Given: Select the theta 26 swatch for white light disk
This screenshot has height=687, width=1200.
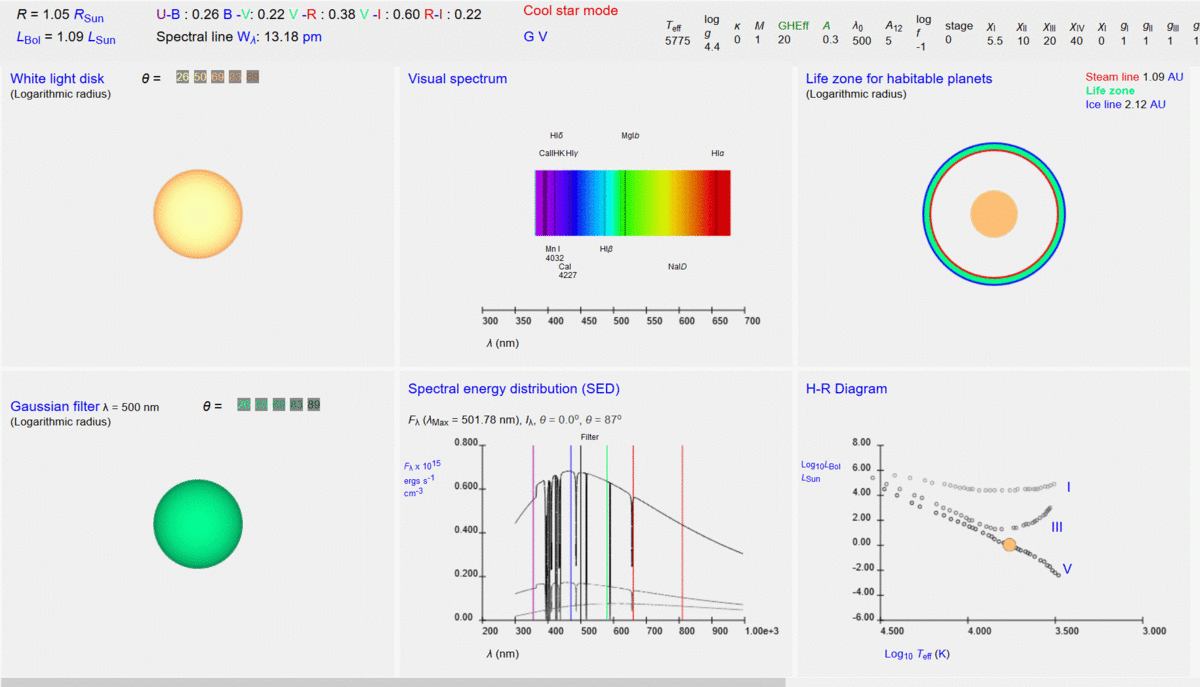Looking at the screenshot, I should pos(182,78).
